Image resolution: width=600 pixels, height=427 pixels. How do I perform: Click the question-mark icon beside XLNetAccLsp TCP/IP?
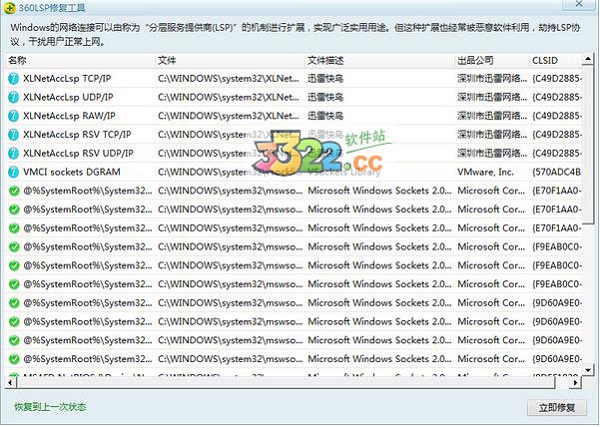pos(13,79)
